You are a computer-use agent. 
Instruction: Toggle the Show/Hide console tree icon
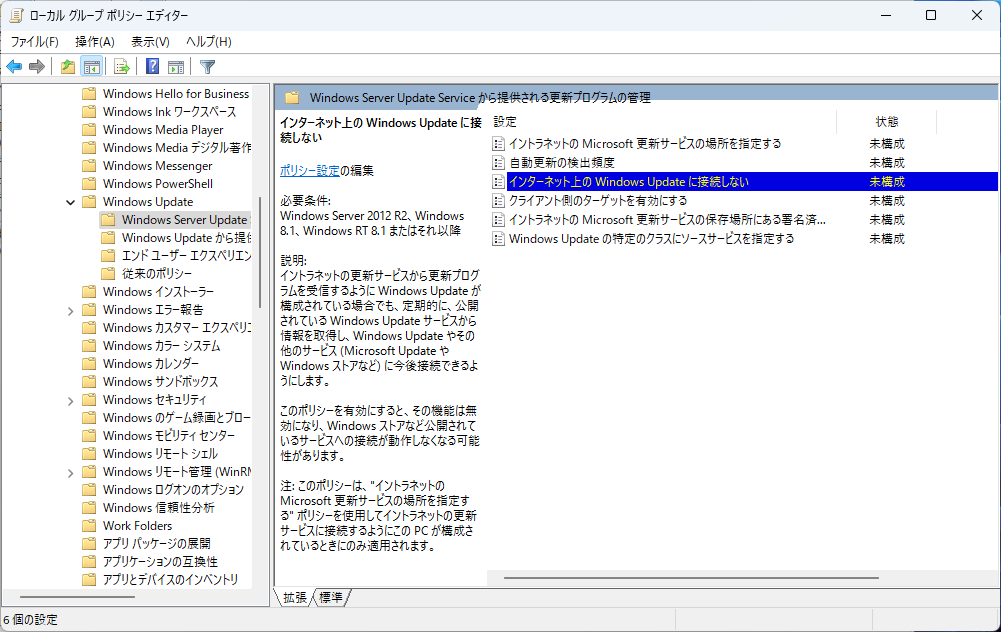(x=91, y=67)
